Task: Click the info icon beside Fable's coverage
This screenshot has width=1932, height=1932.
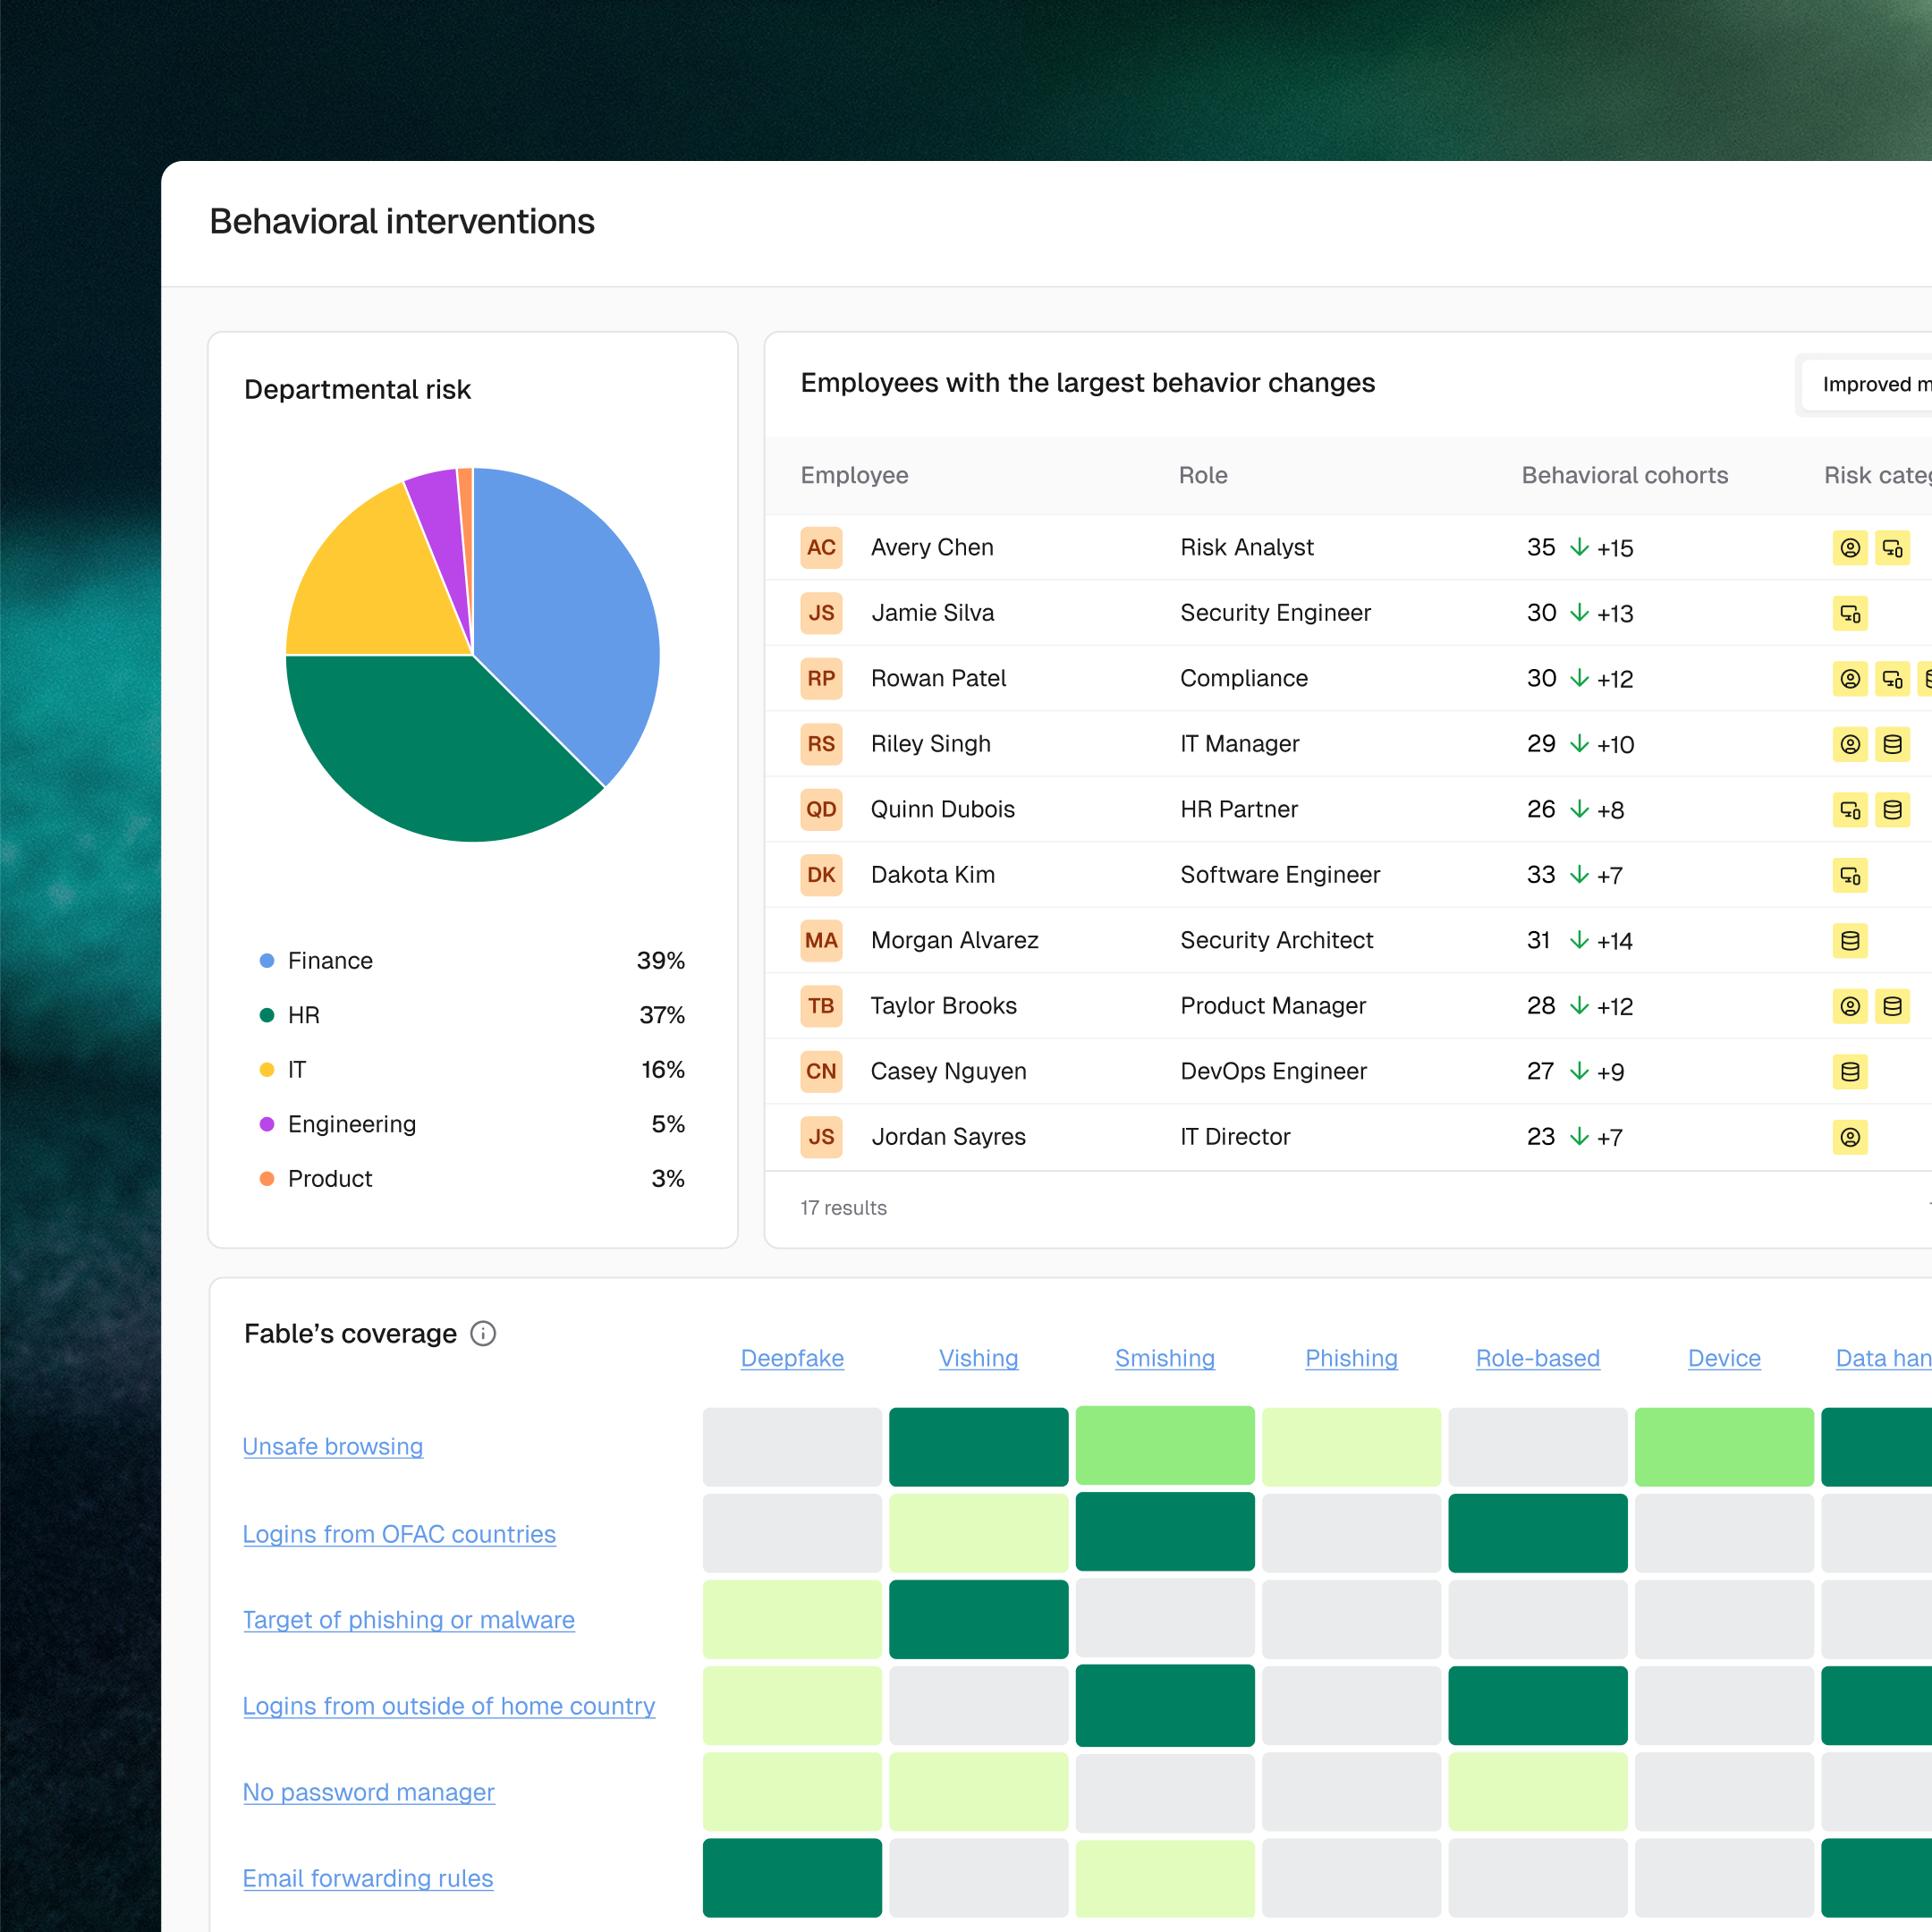Action: pos(483,1333)
